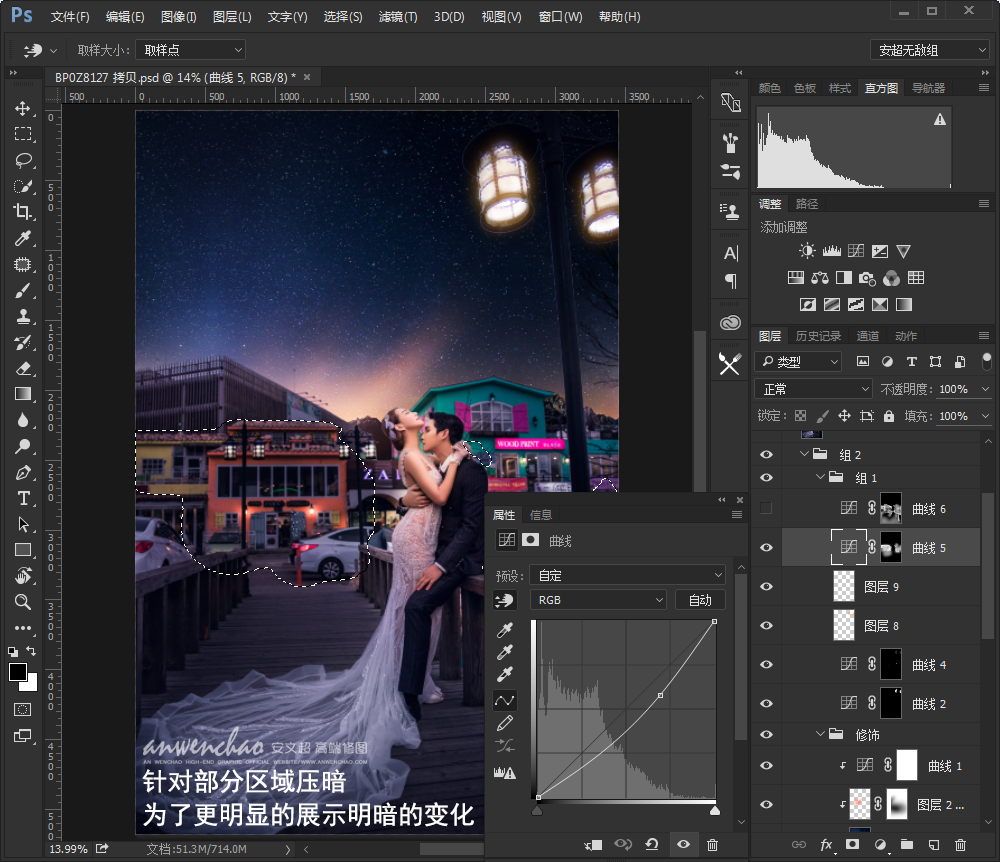Click the curves white point slider
This screenshot has width=1000, height=862.
click(715, 810)
